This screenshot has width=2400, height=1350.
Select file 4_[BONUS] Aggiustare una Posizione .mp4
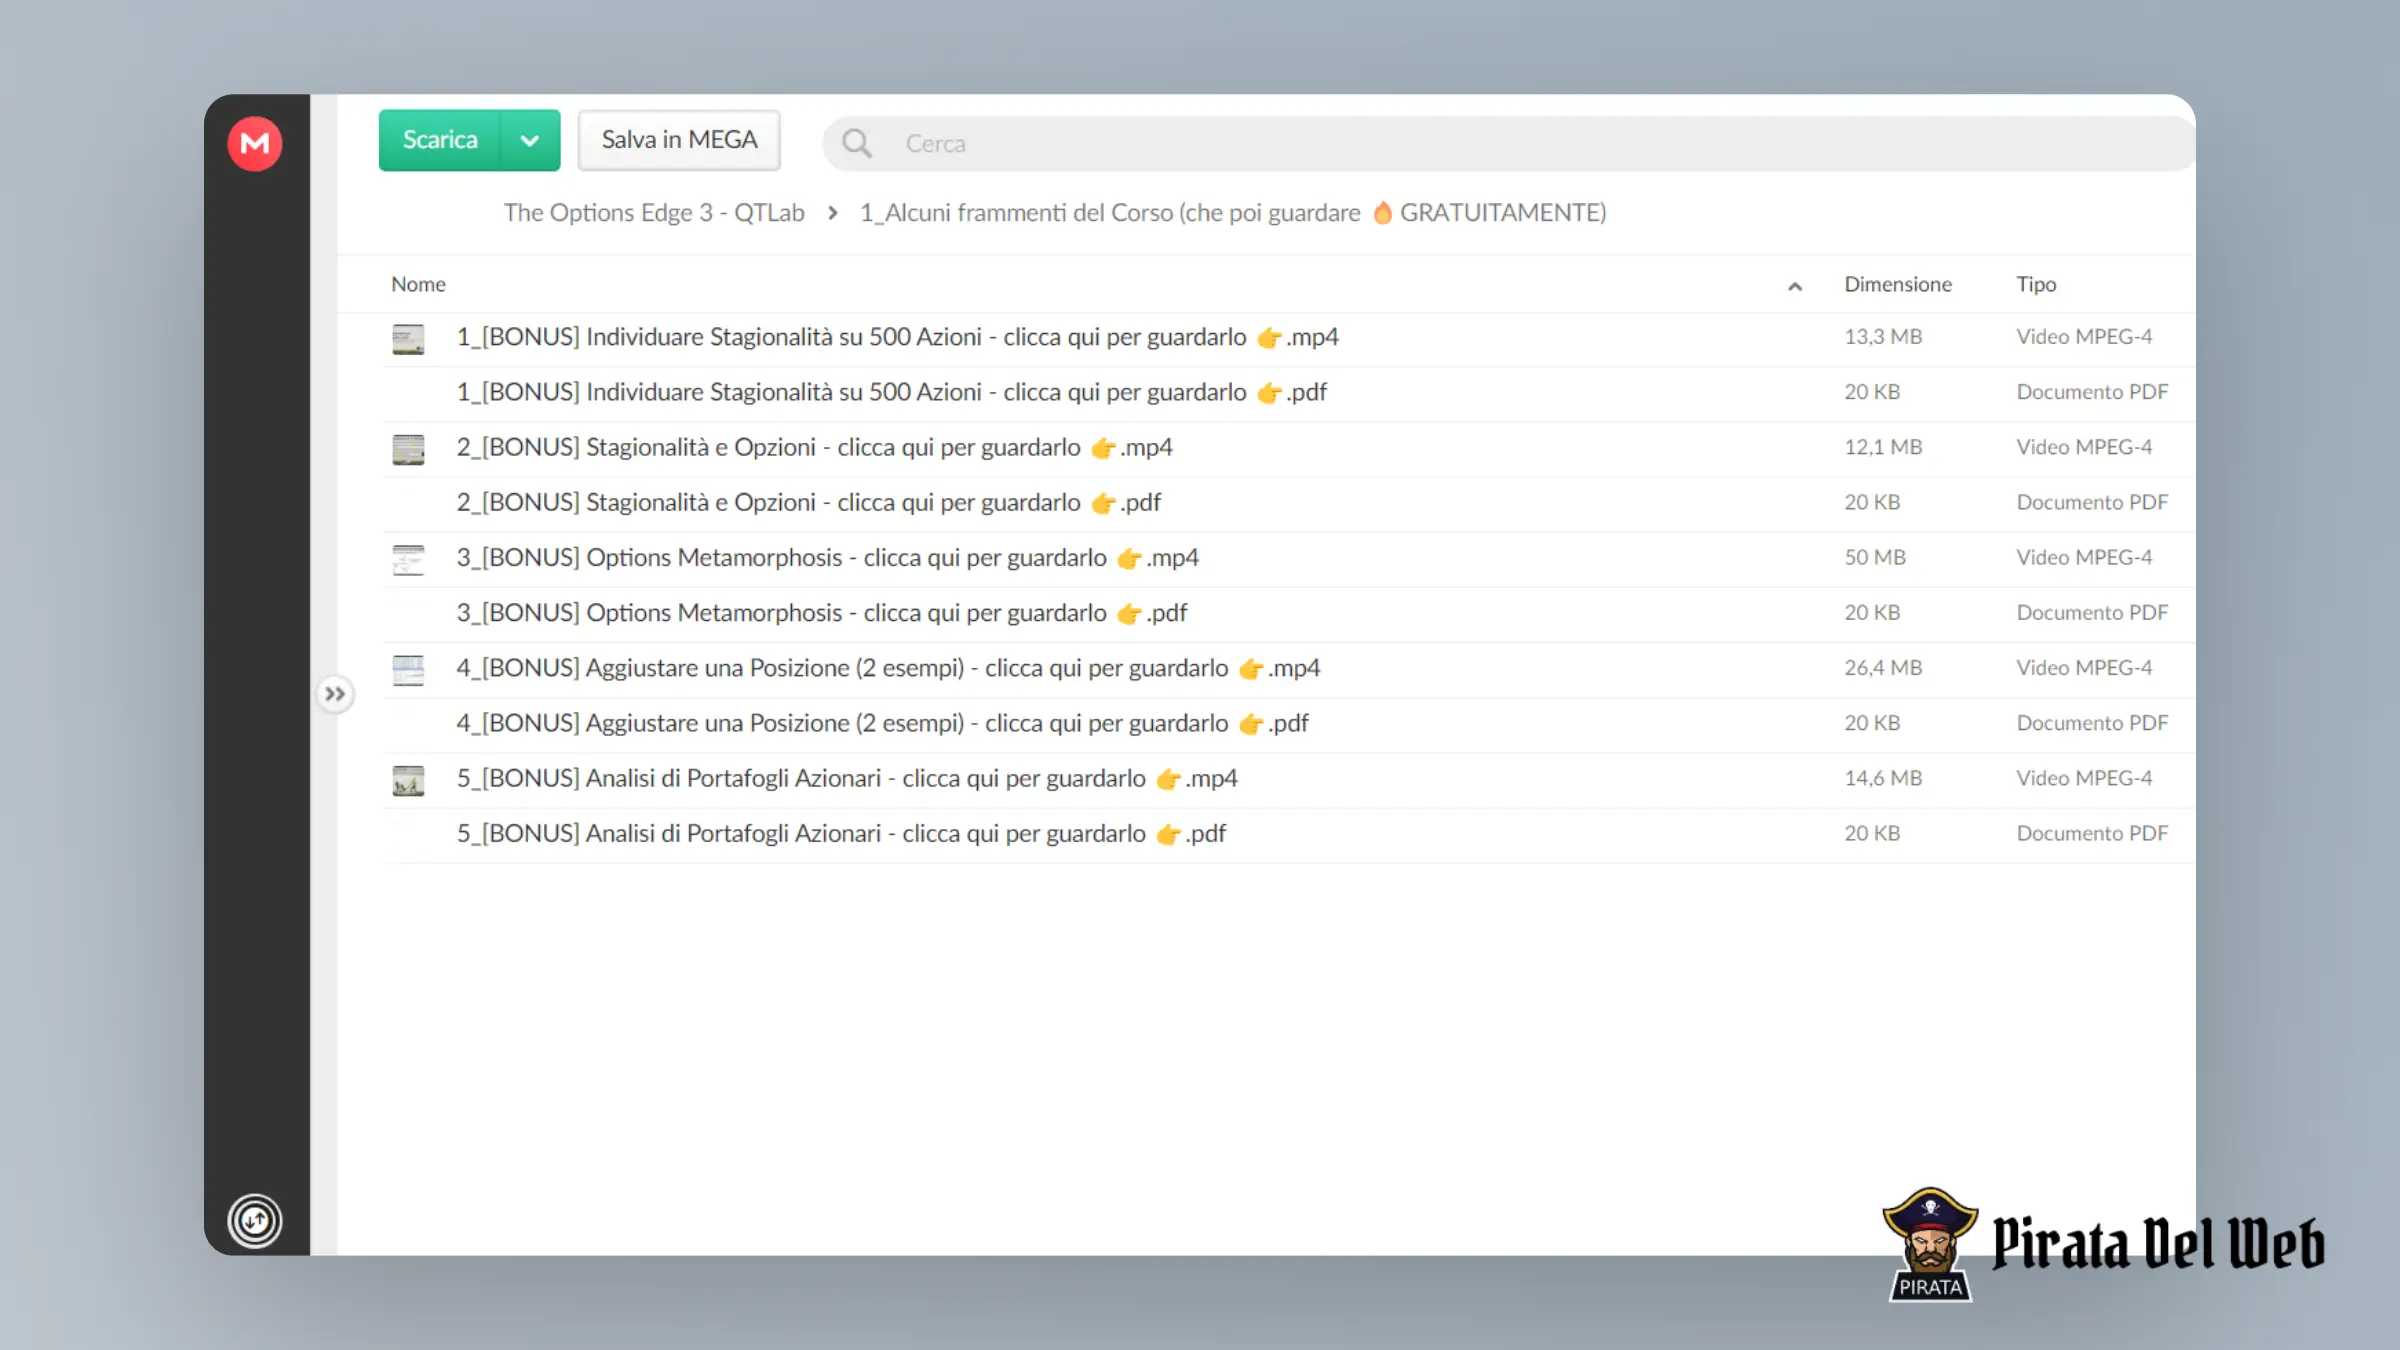click(x=888, y=668)
